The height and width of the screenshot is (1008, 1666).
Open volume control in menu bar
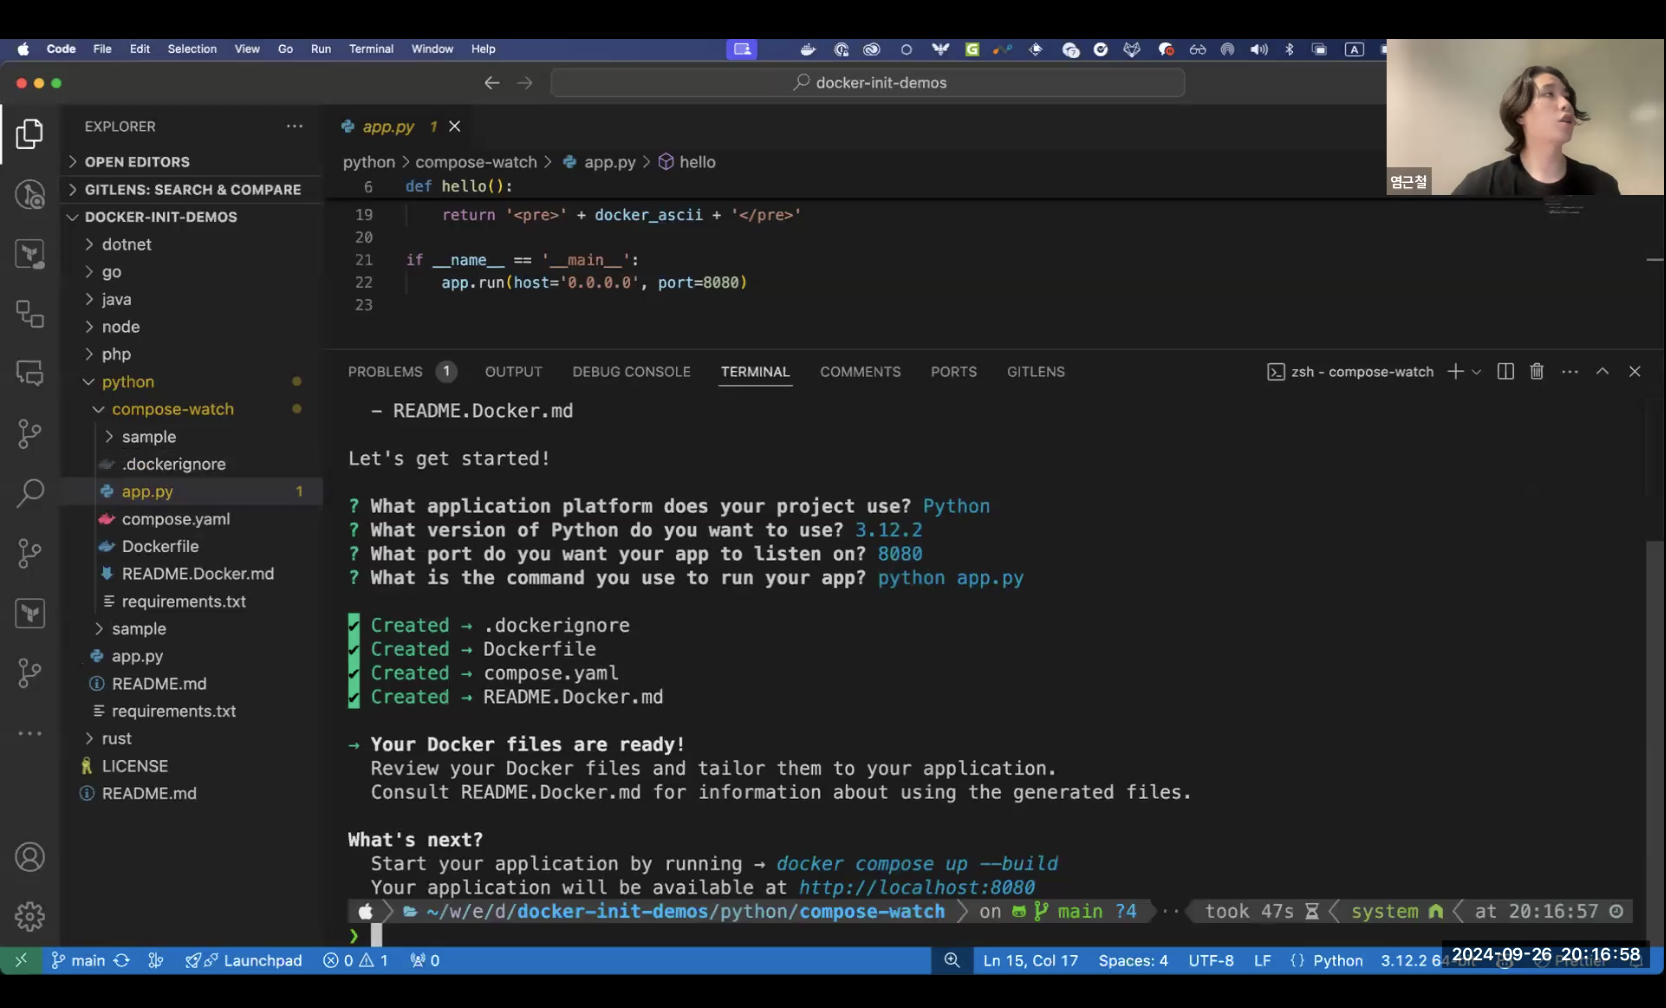click(1258, 49)
